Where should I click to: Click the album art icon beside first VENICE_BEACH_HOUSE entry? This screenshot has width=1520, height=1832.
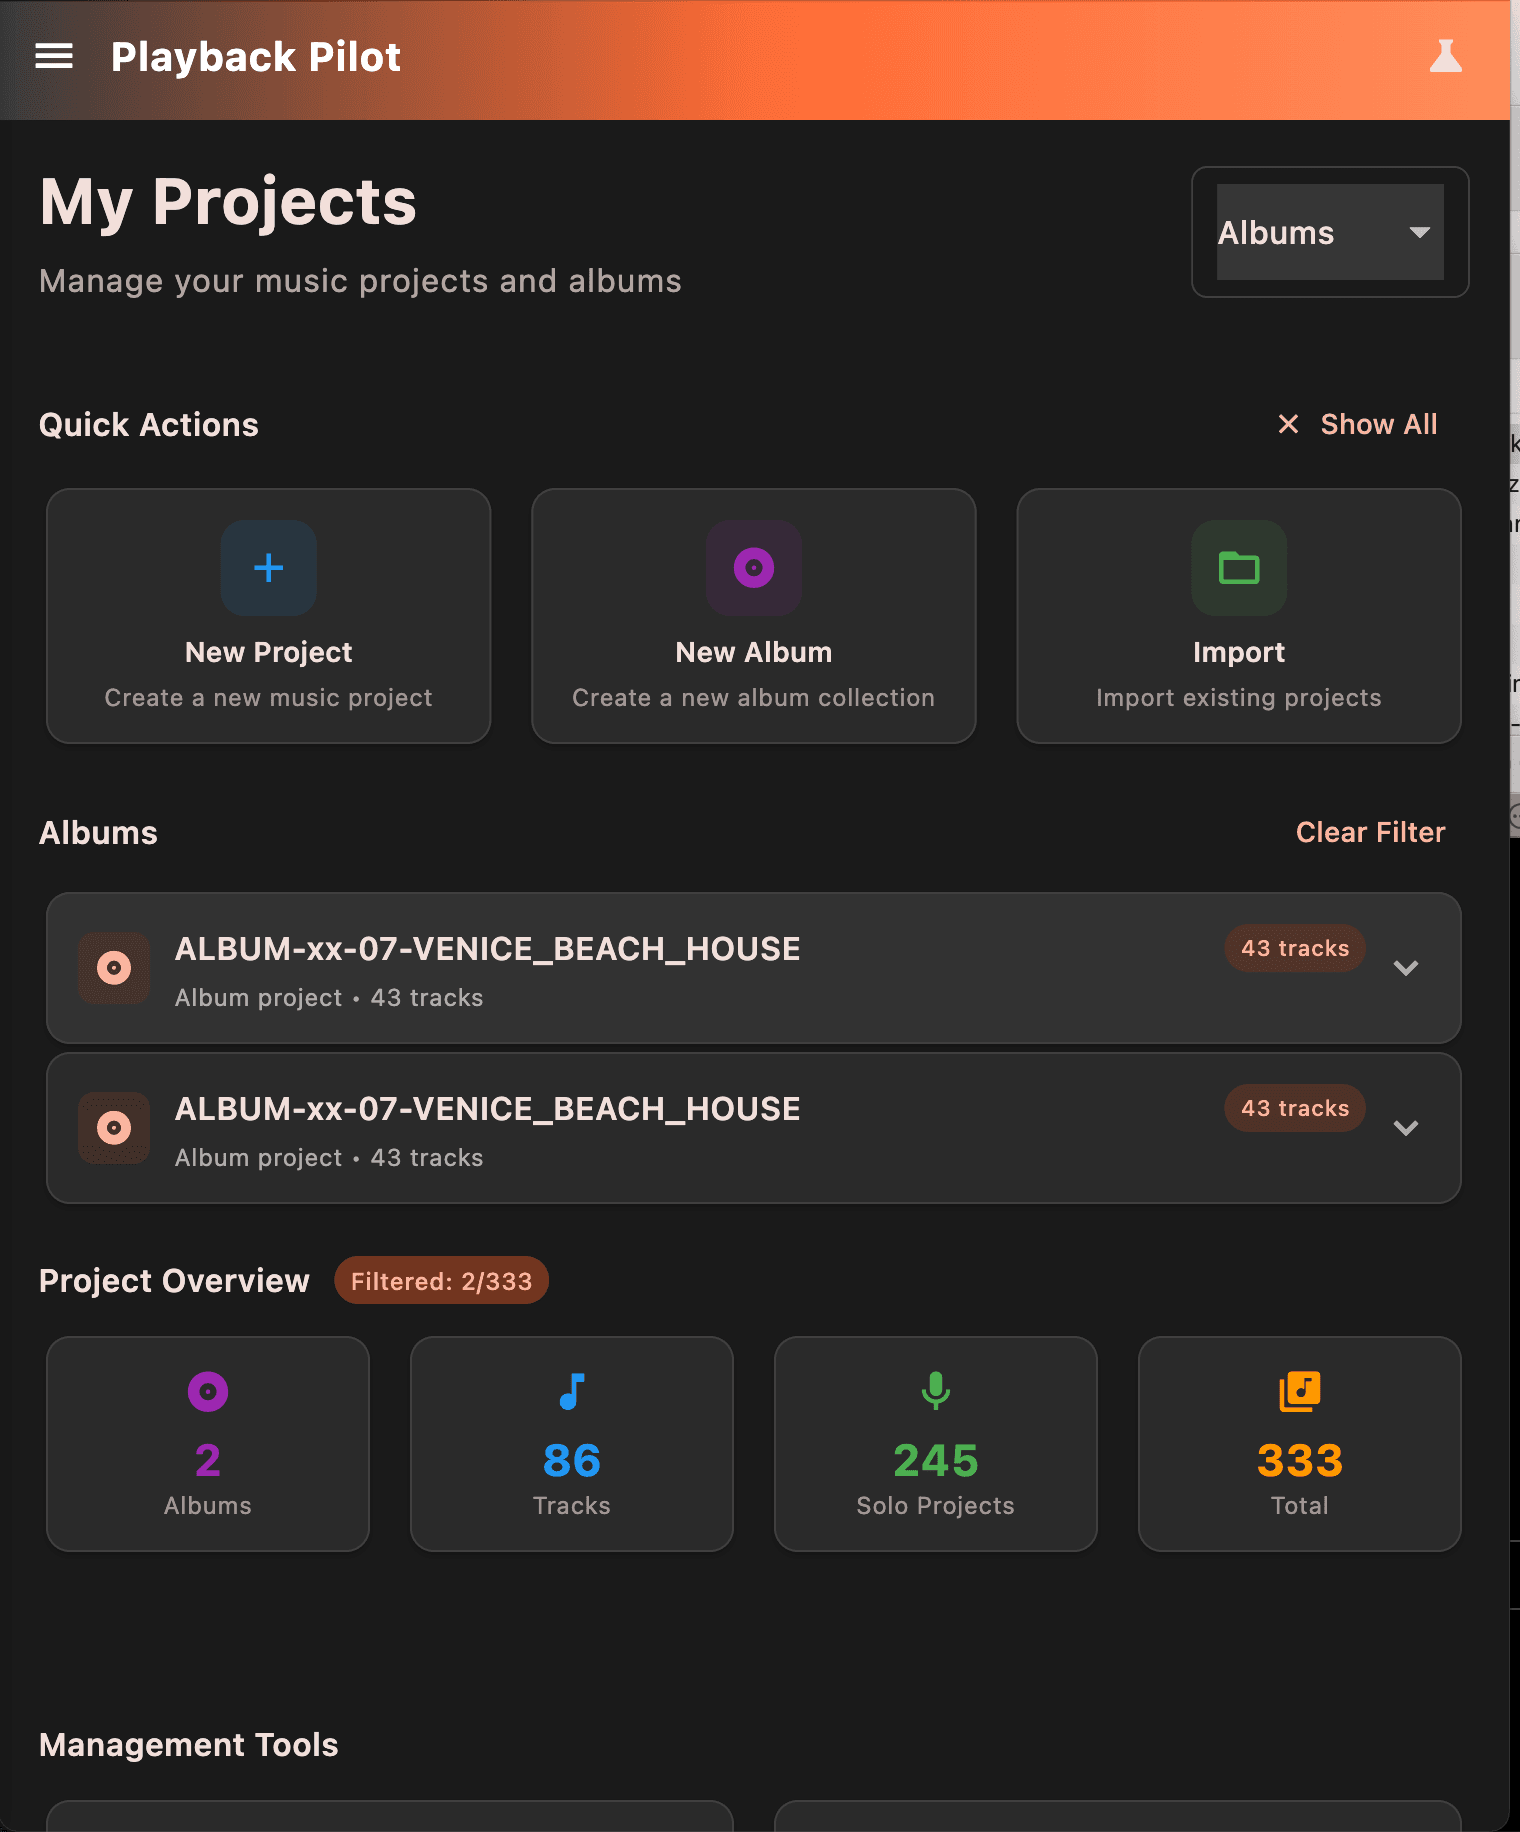point(114,968)
